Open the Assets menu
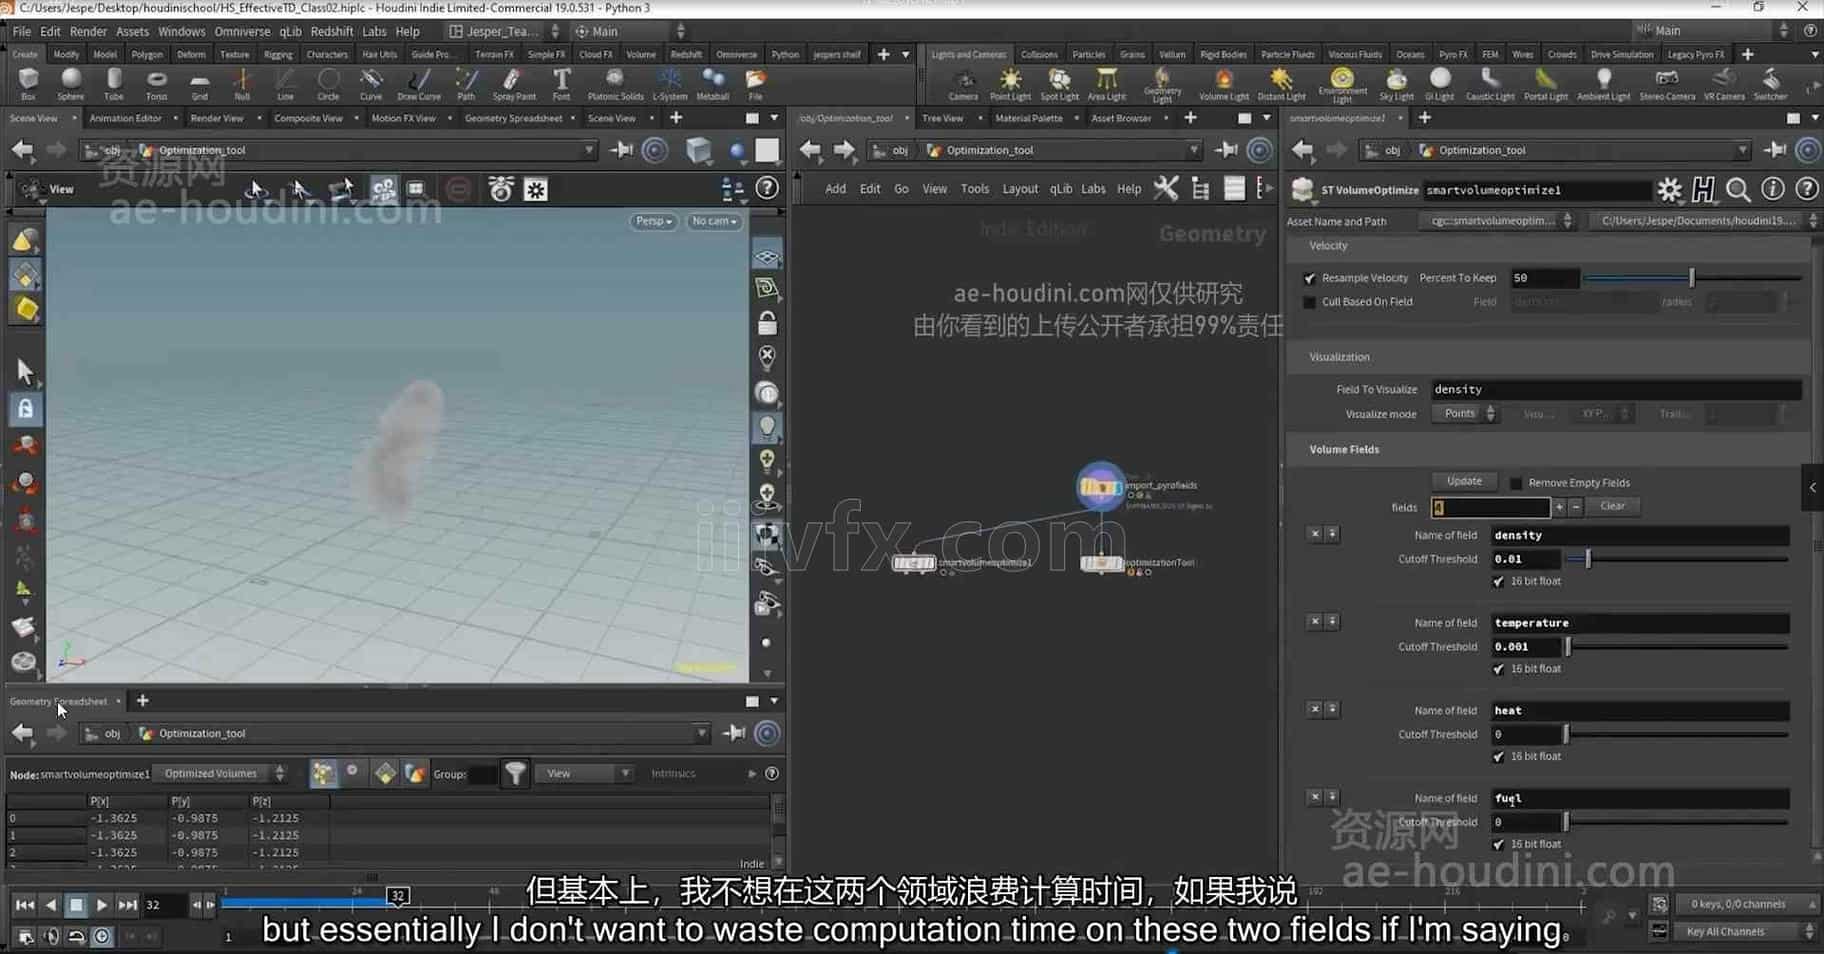This screenshot has height=954, width=1824. (x=132, y=31)
